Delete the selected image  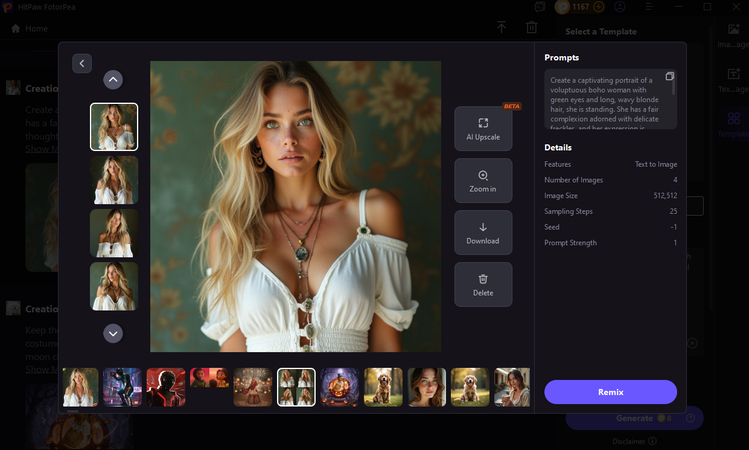pyautogui.click(x=483, y=285)
